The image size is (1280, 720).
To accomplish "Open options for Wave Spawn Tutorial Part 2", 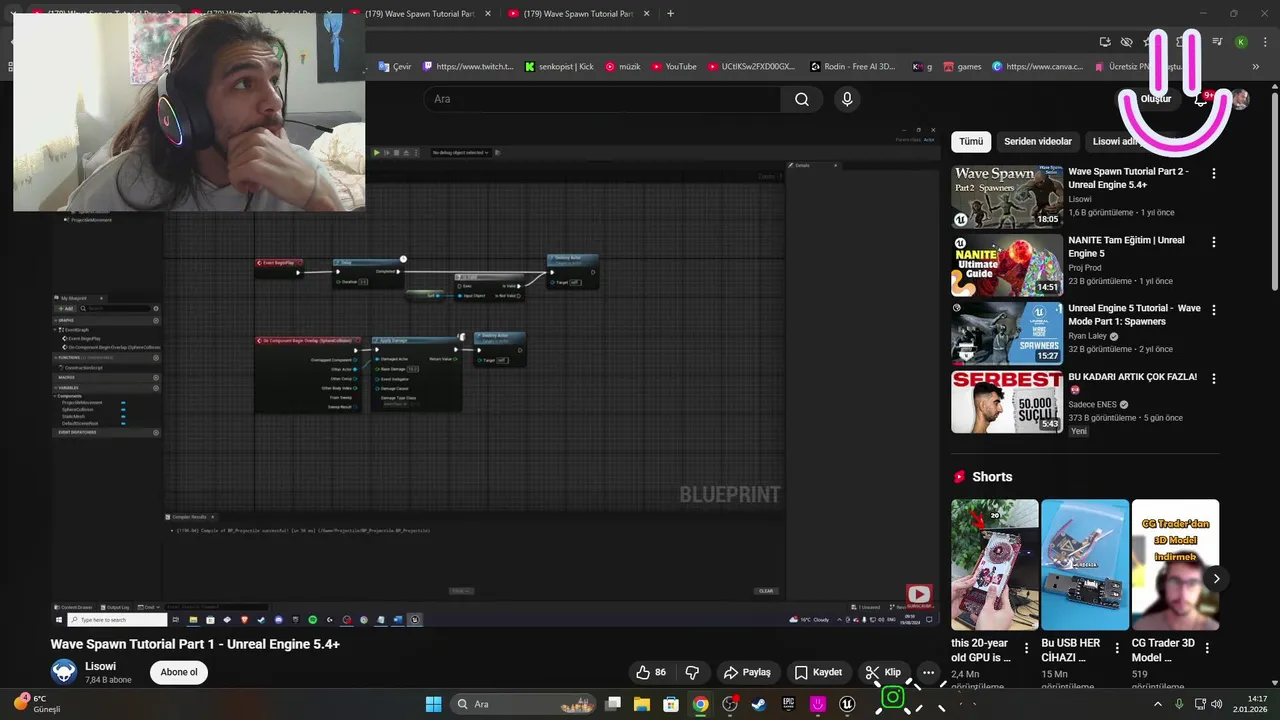I will (1214, 173).
